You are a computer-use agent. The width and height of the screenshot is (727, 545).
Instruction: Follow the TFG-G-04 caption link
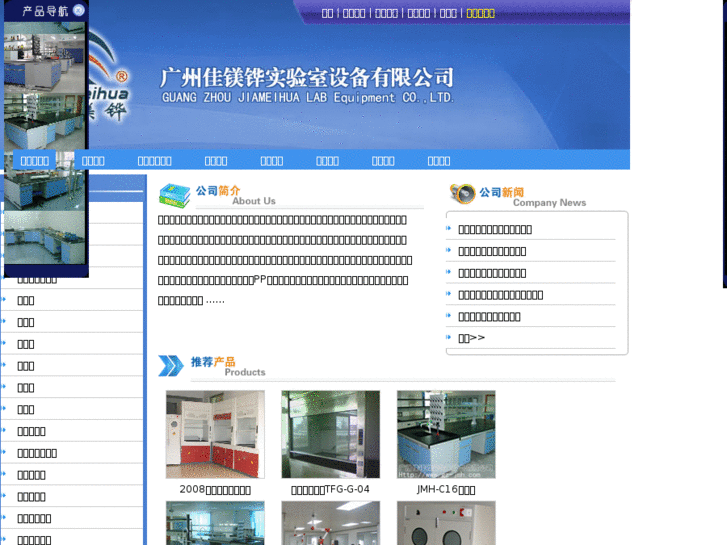330,490
